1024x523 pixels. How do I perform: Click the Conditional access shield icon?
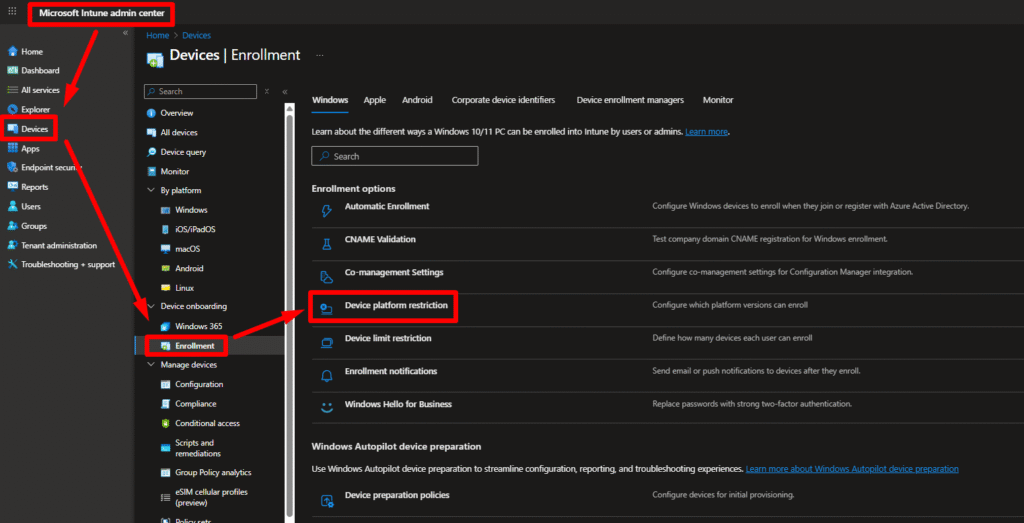click(165, 423)
